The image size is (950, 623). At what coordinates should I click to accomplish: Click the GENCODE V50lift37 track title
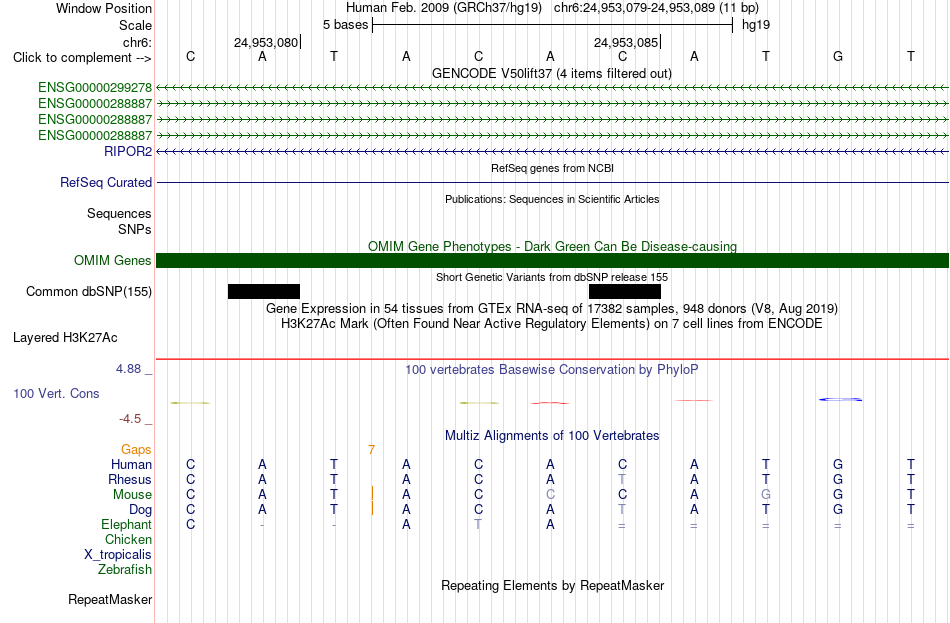[x=551, y=73]
